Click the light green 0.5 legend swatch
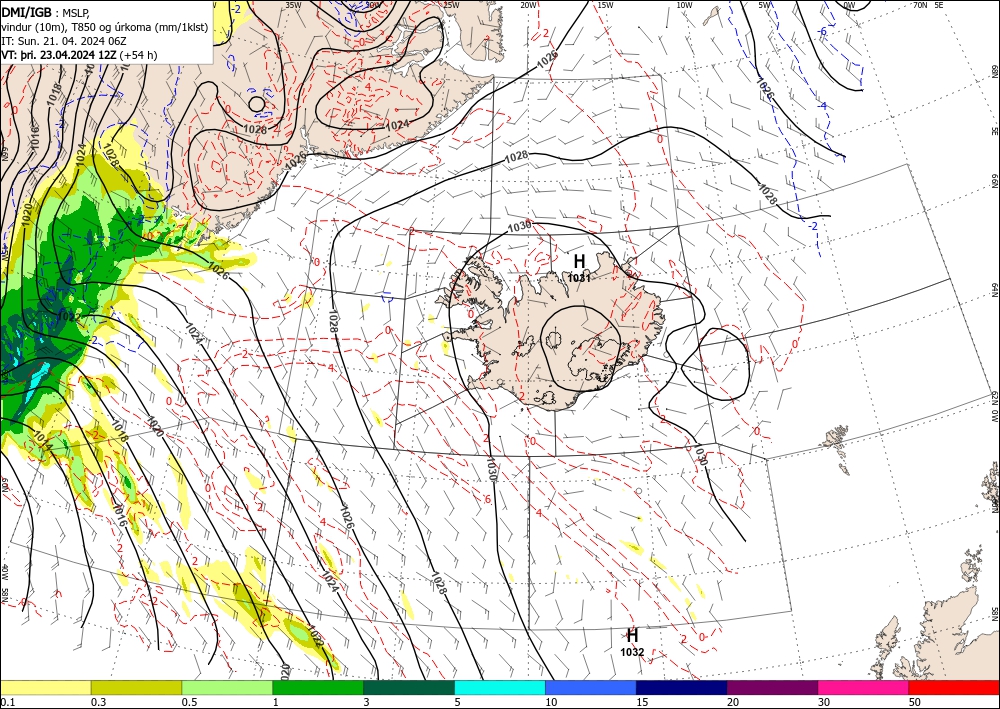This screenshot has height=709, width=1000. [227, 687]
